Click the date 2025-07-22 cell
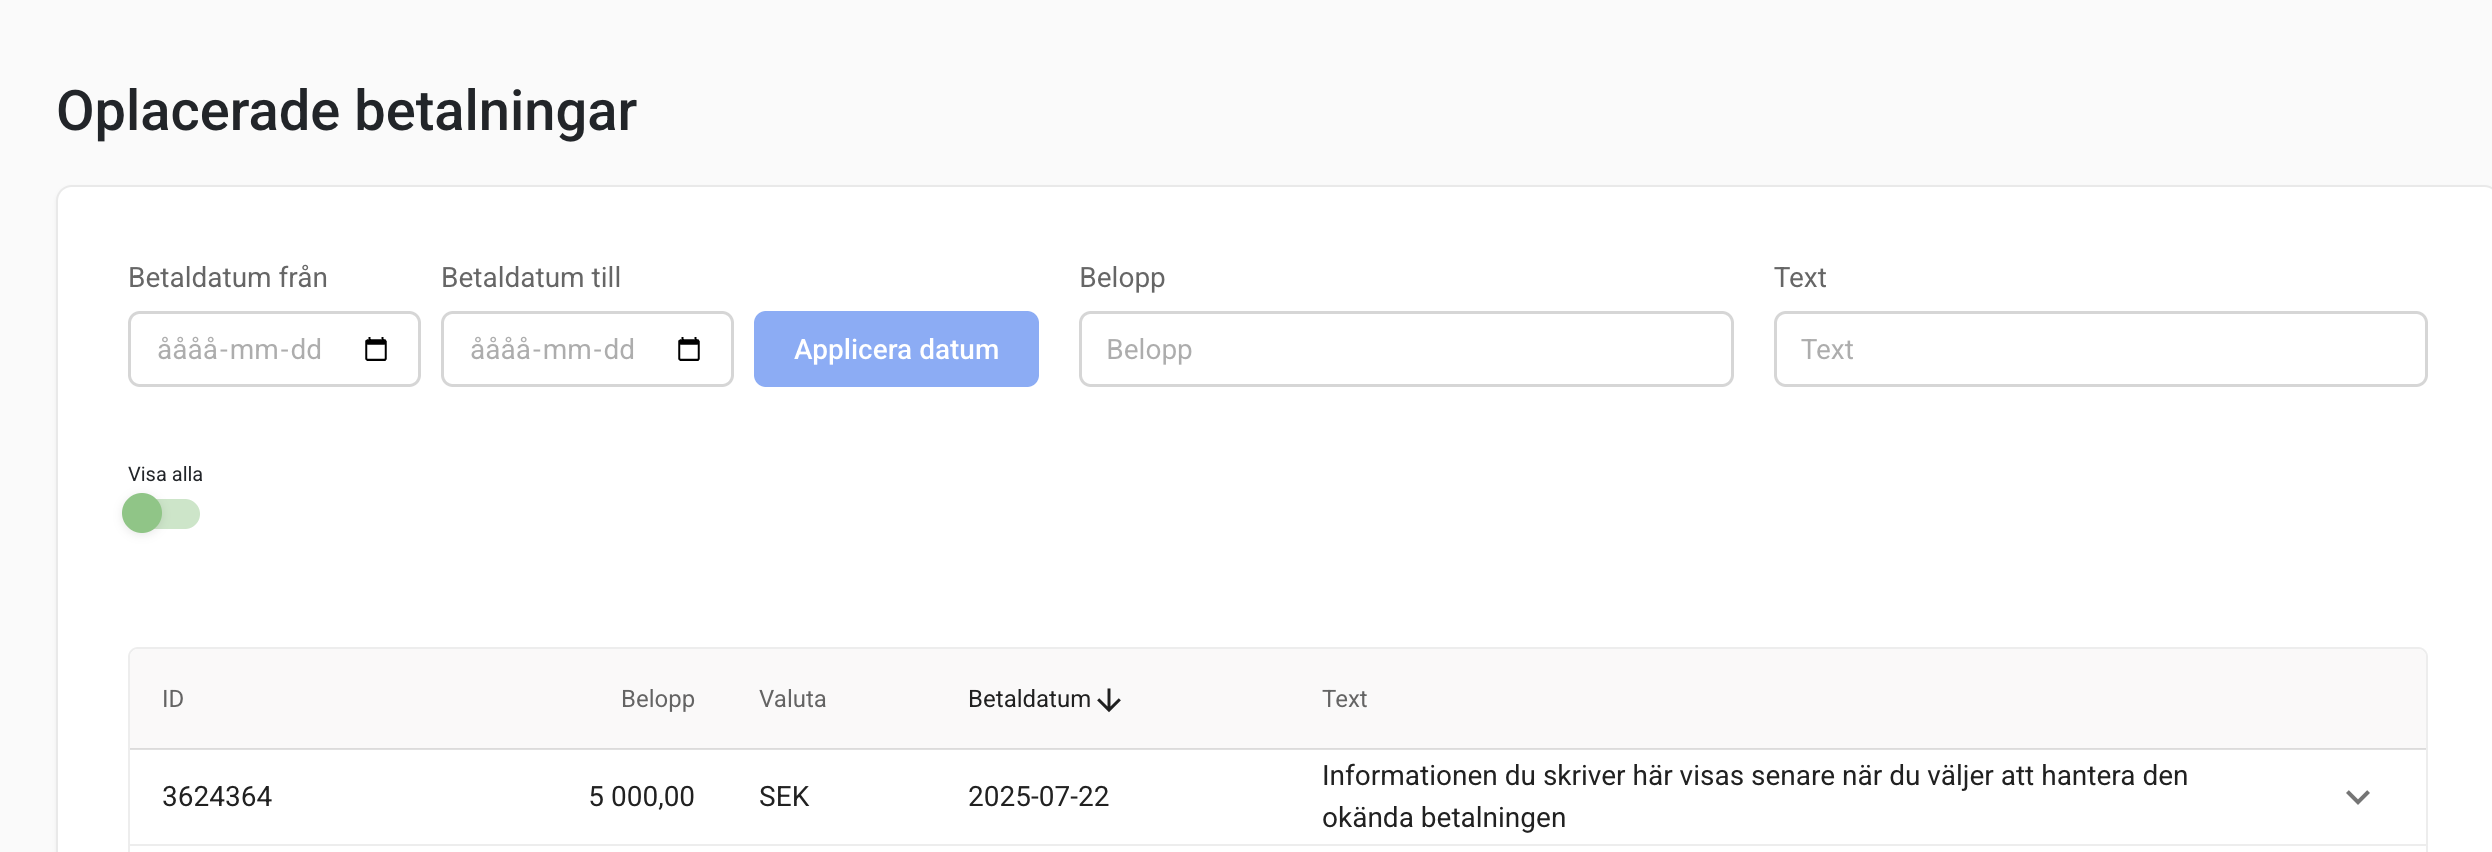This screenshot has width=2492, height=852. (x=1038, y=797)
